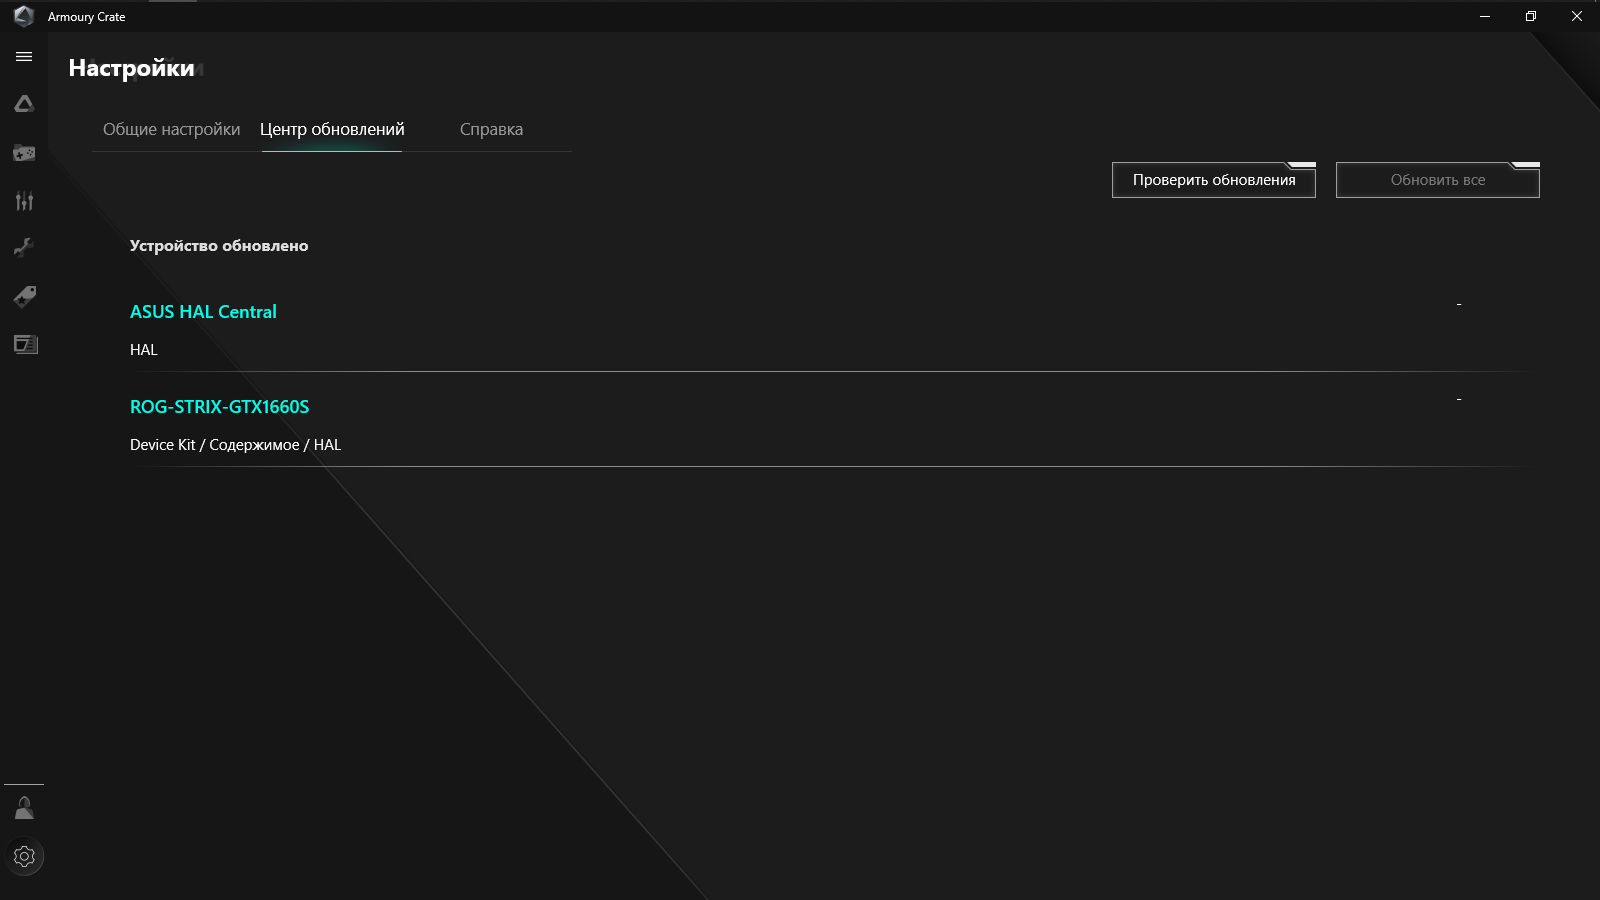
Task: Click the Настройки page heading
Action: [x=131, y=68]
